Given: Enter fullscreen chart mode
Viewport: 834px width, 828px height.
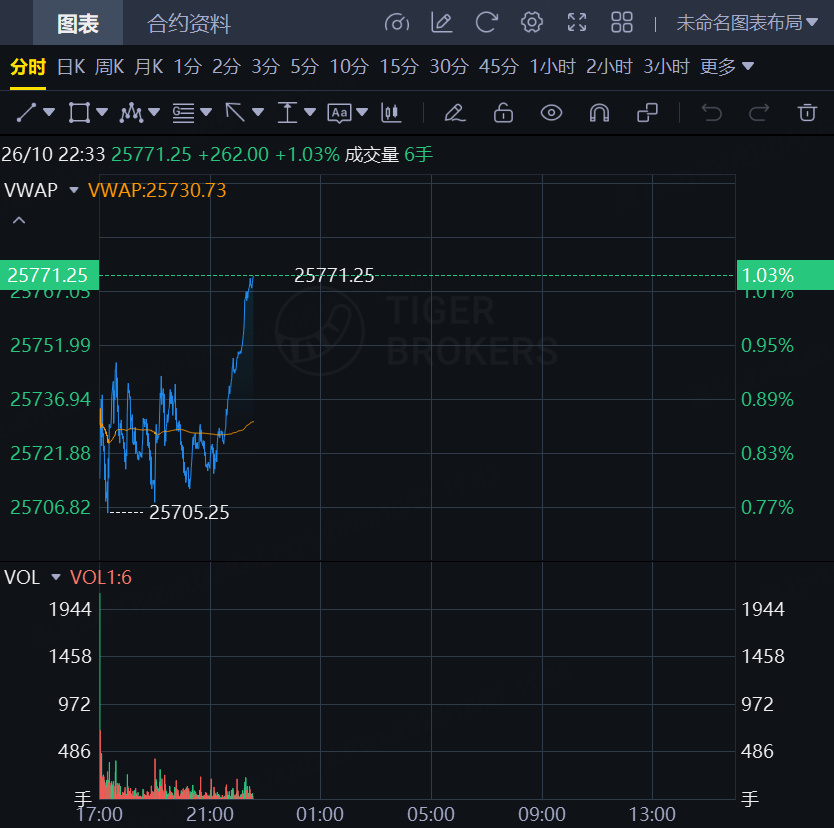Looking at the screenshot, I should 577,23.
